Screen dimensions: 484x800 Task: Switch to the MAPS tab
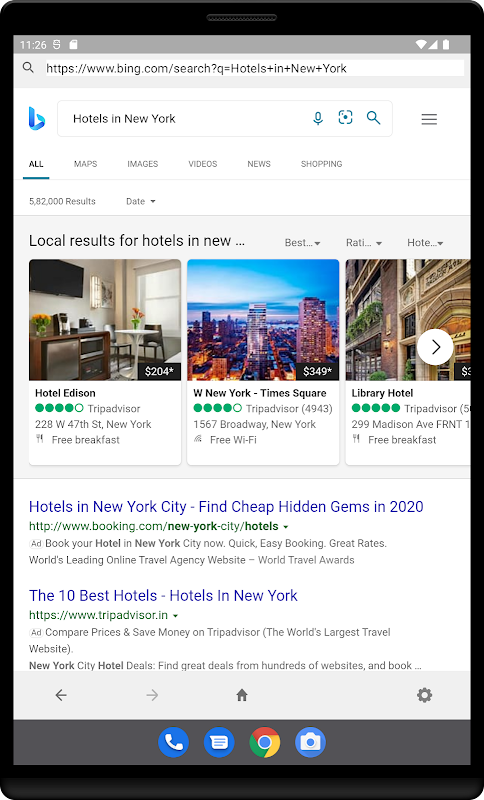point(85,164)
